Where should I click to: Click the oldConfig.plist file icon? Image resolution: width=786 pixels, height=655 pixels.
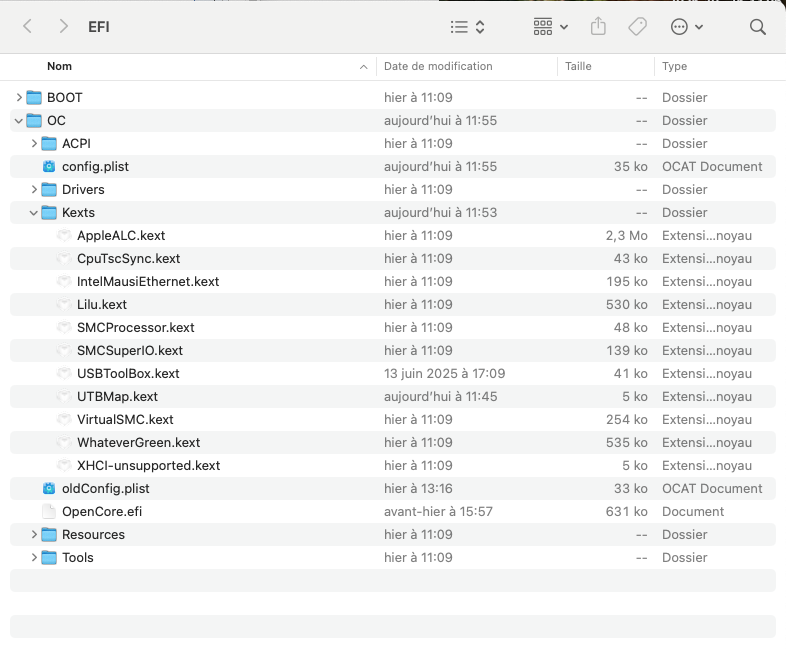click(x=49, y=489)
